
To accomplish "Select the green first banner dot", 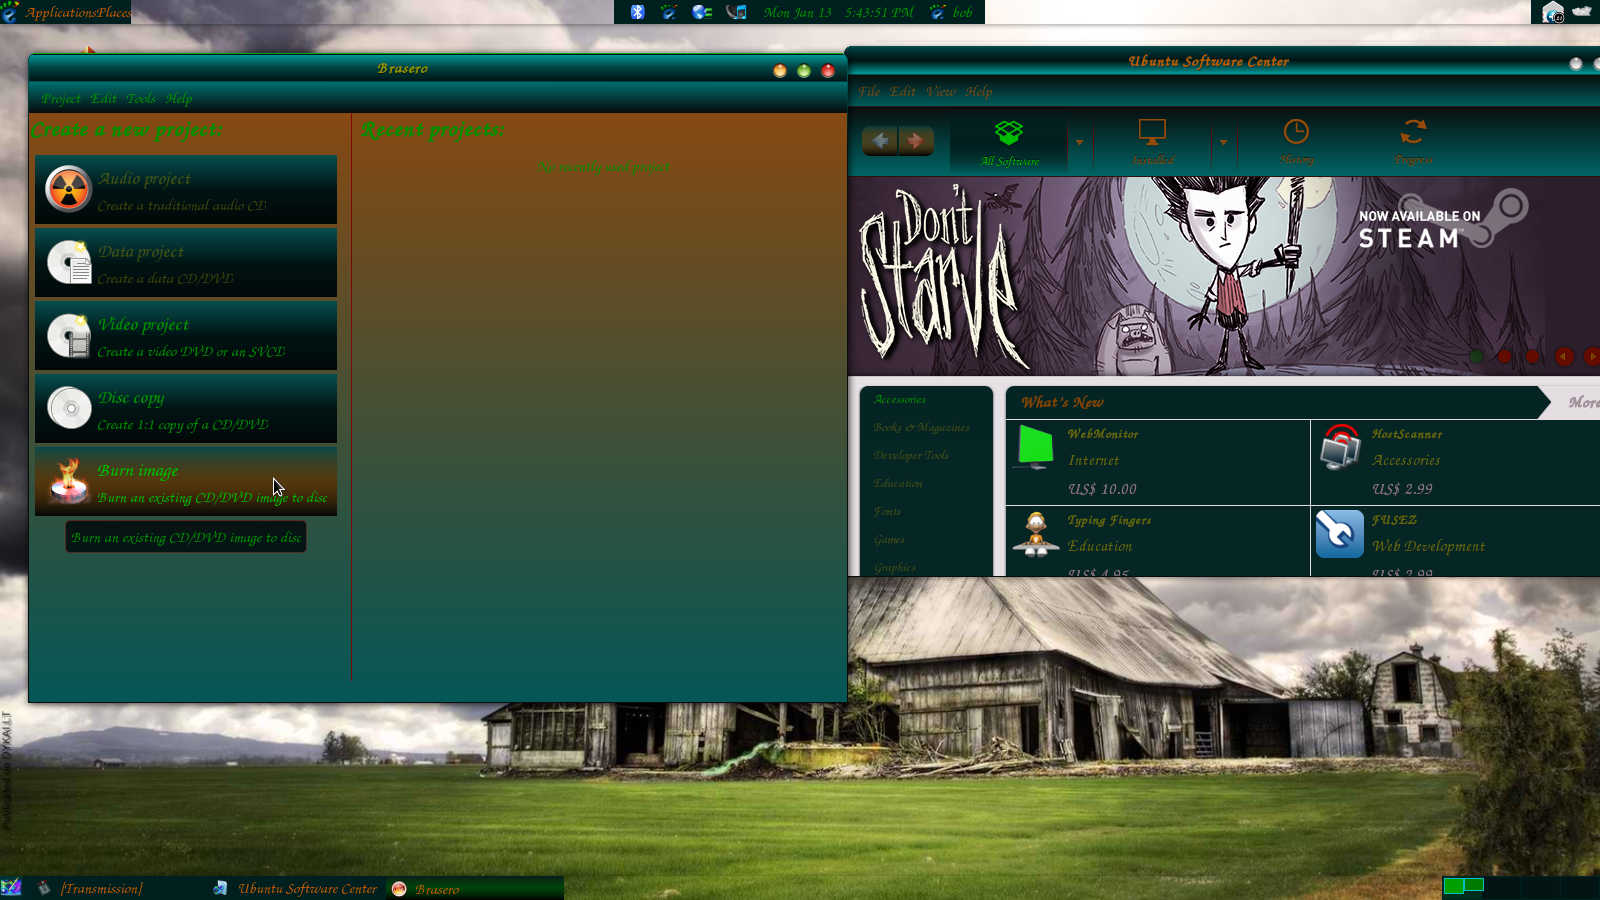I will [x=1476, y=356].
